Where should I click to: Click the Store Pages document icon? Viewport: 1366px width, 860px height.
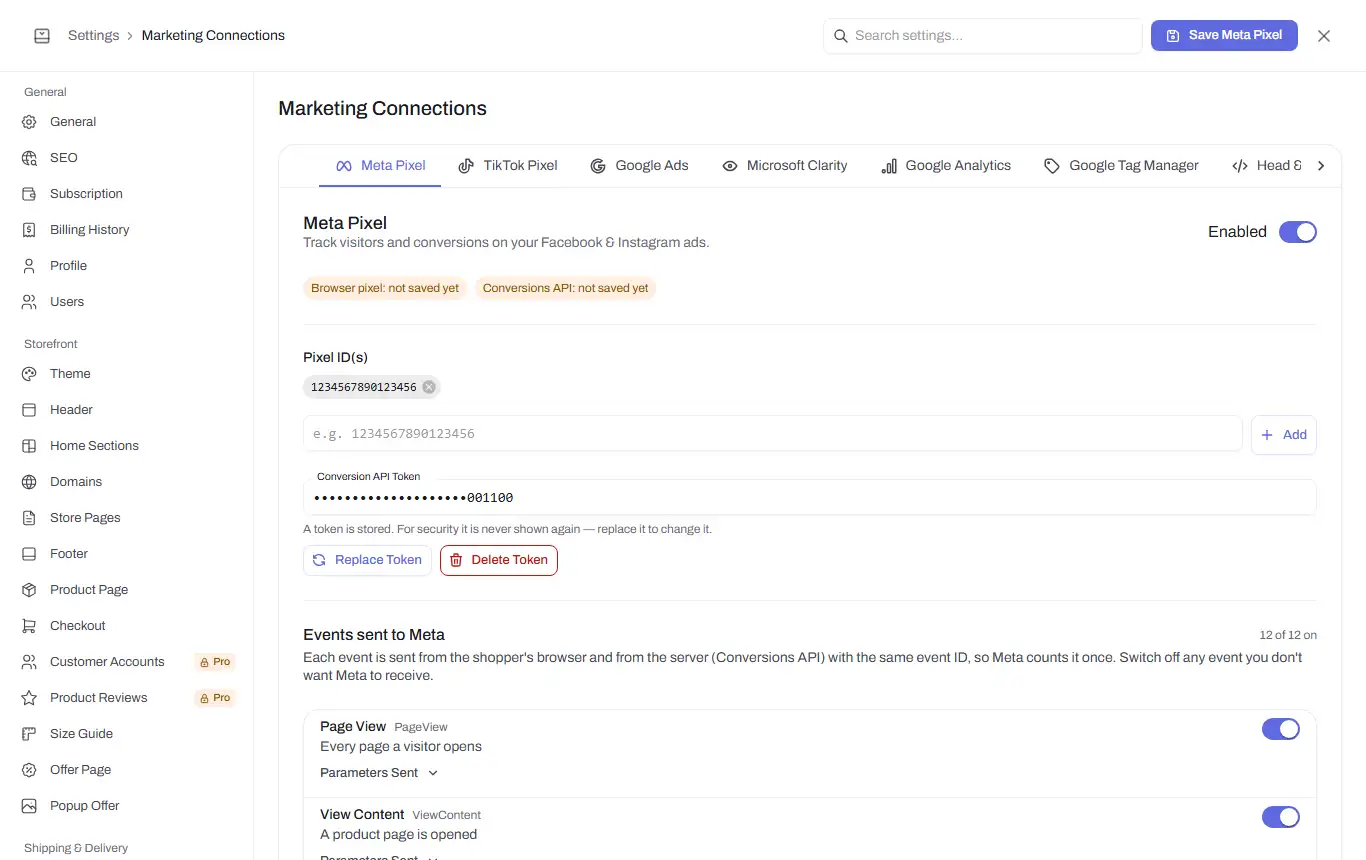pos(29,518)
